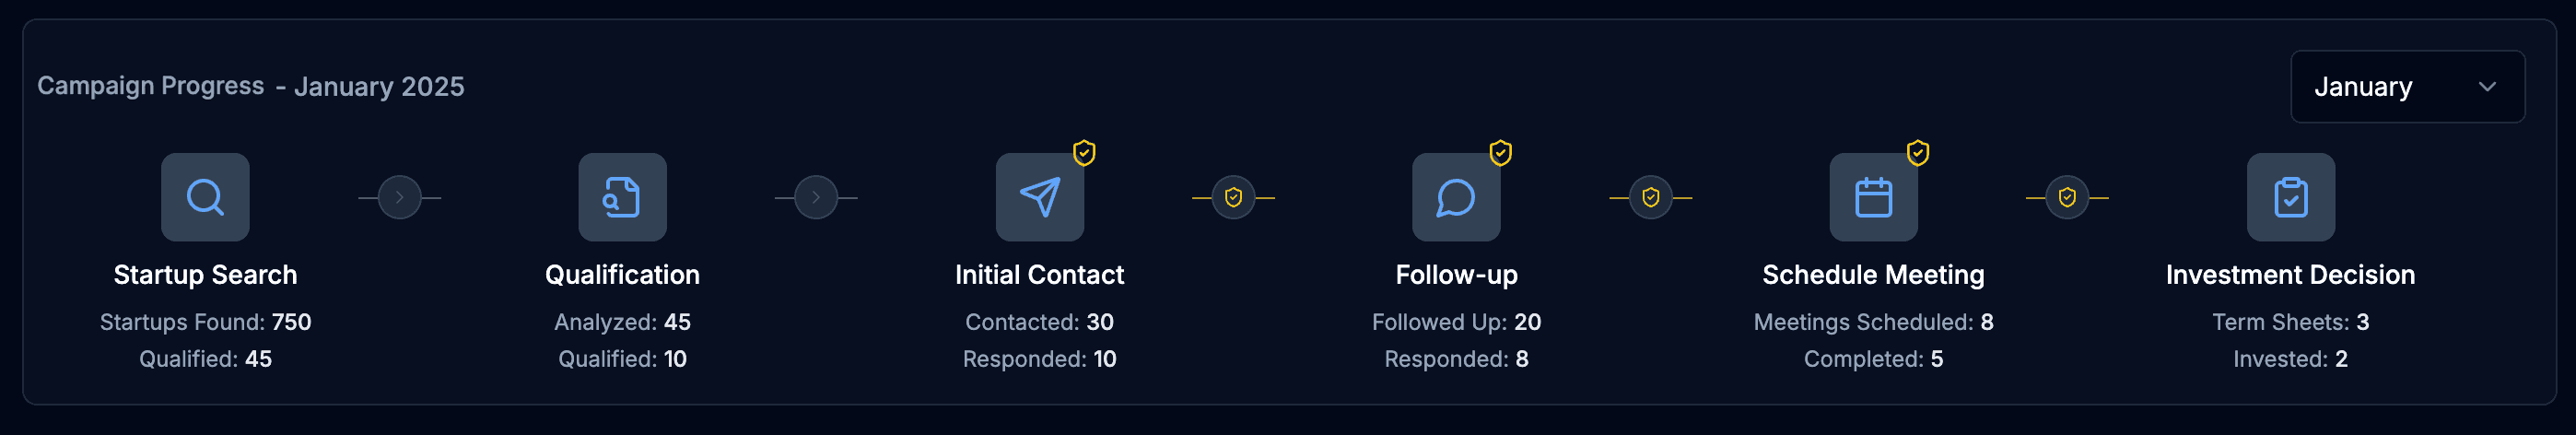
Task: Click the Schedule Meeting stage label
Action: click(x=1873, y=275)
